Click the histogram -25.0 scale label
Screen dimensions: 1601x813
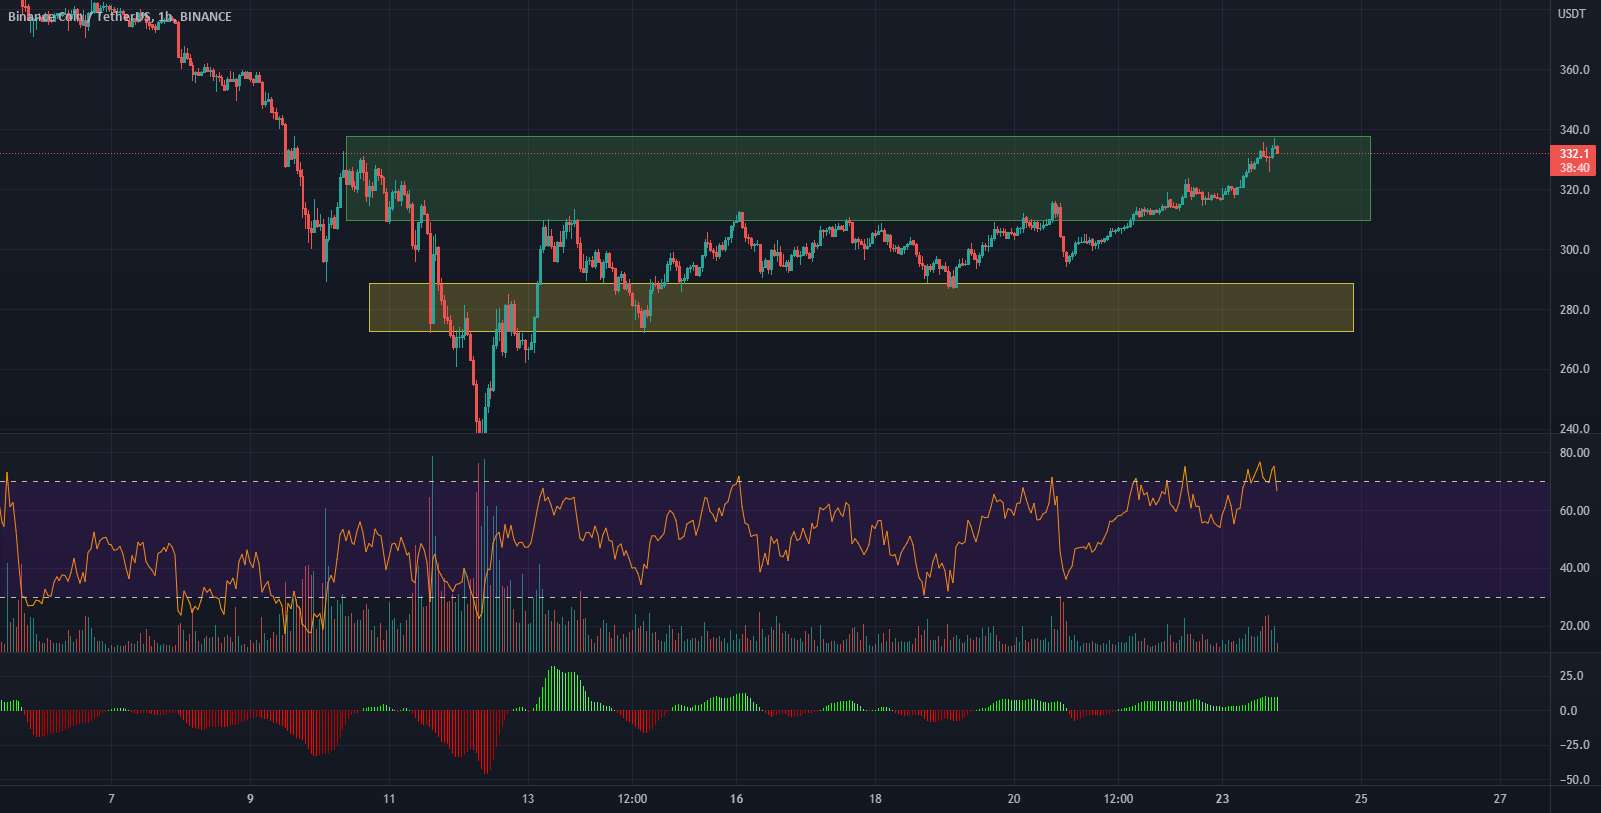coord(1574,745)
